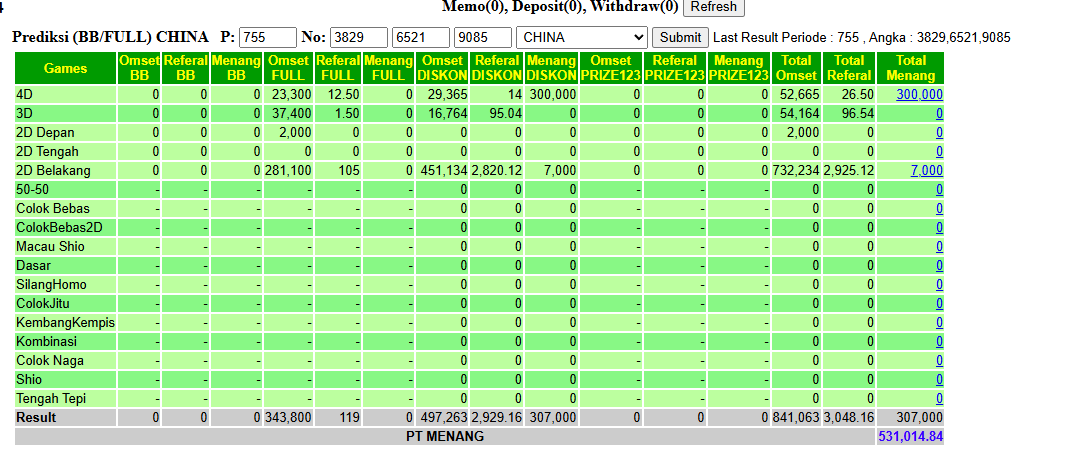Image resolution: width=1075 pixels, height=464 pixels.
Task: Select the PT MENANG total 531,014.84
Action: 910,437
